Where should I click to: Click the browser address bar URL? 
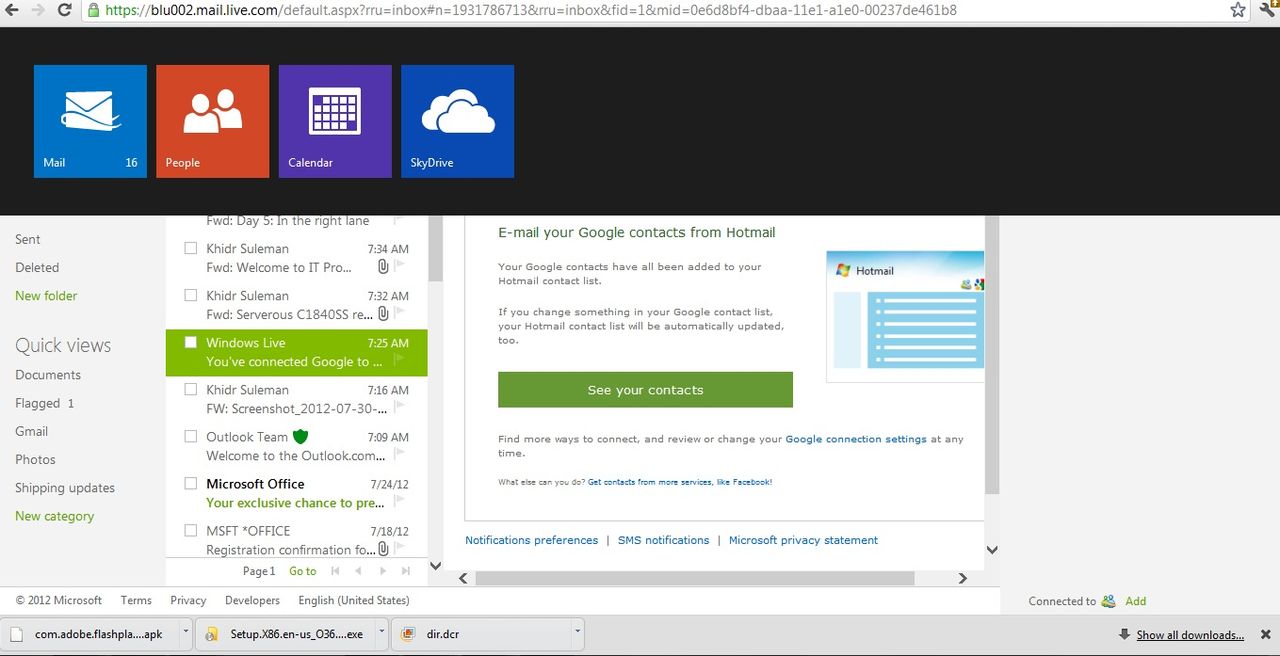pos(530,10)
